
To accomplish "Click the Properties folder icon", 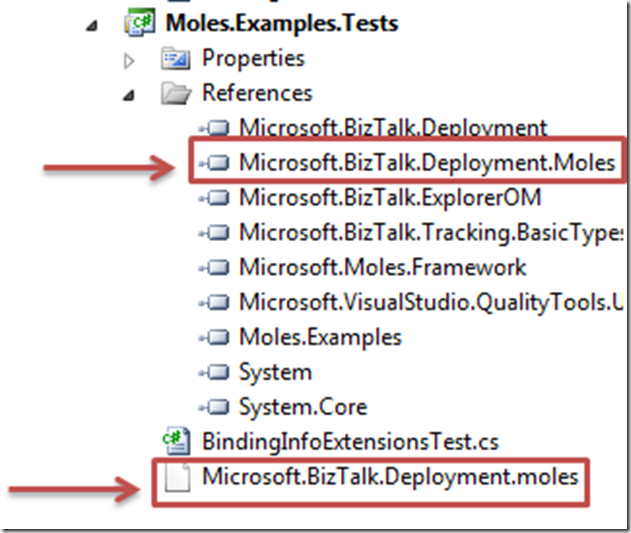I will pos(175,59).
